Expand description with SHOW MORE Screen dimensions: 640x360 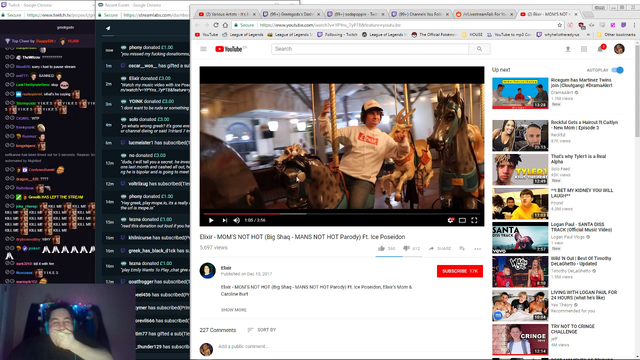click(x=233, y=310)
